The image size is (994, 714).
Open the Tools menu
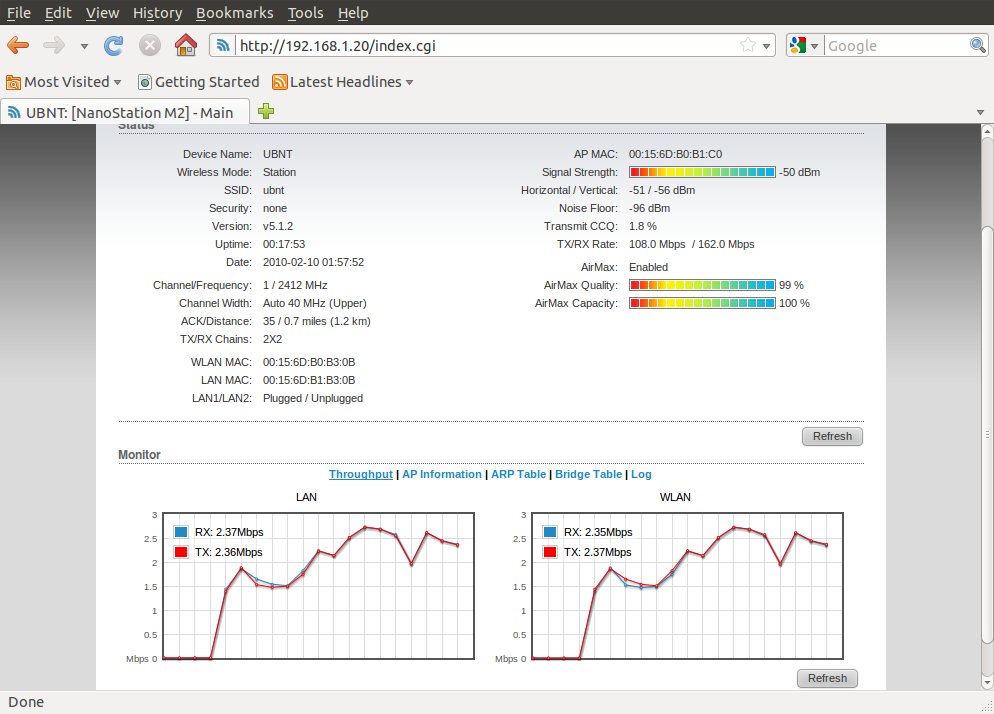point(305,13)
